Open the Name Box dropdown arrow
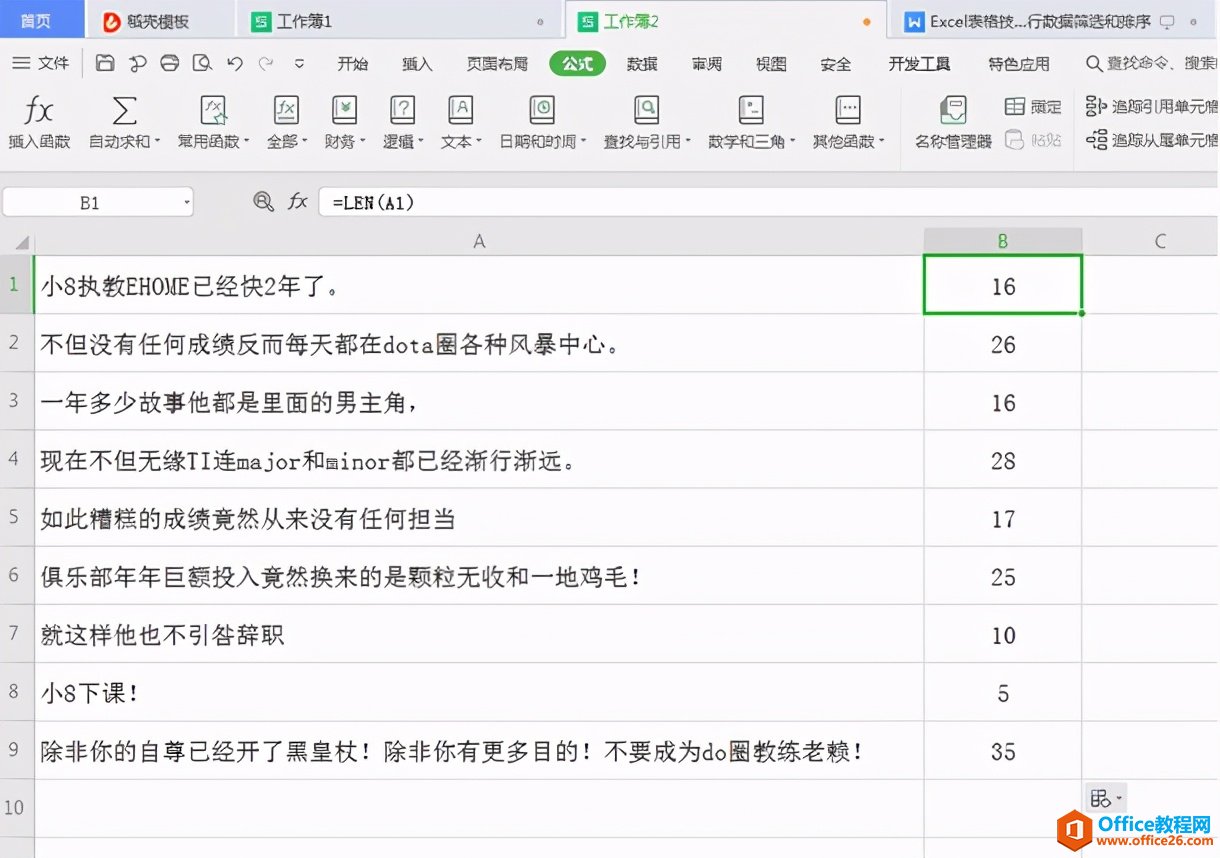The width and height of the screenshot is (1220, 858). coord(186,203)
